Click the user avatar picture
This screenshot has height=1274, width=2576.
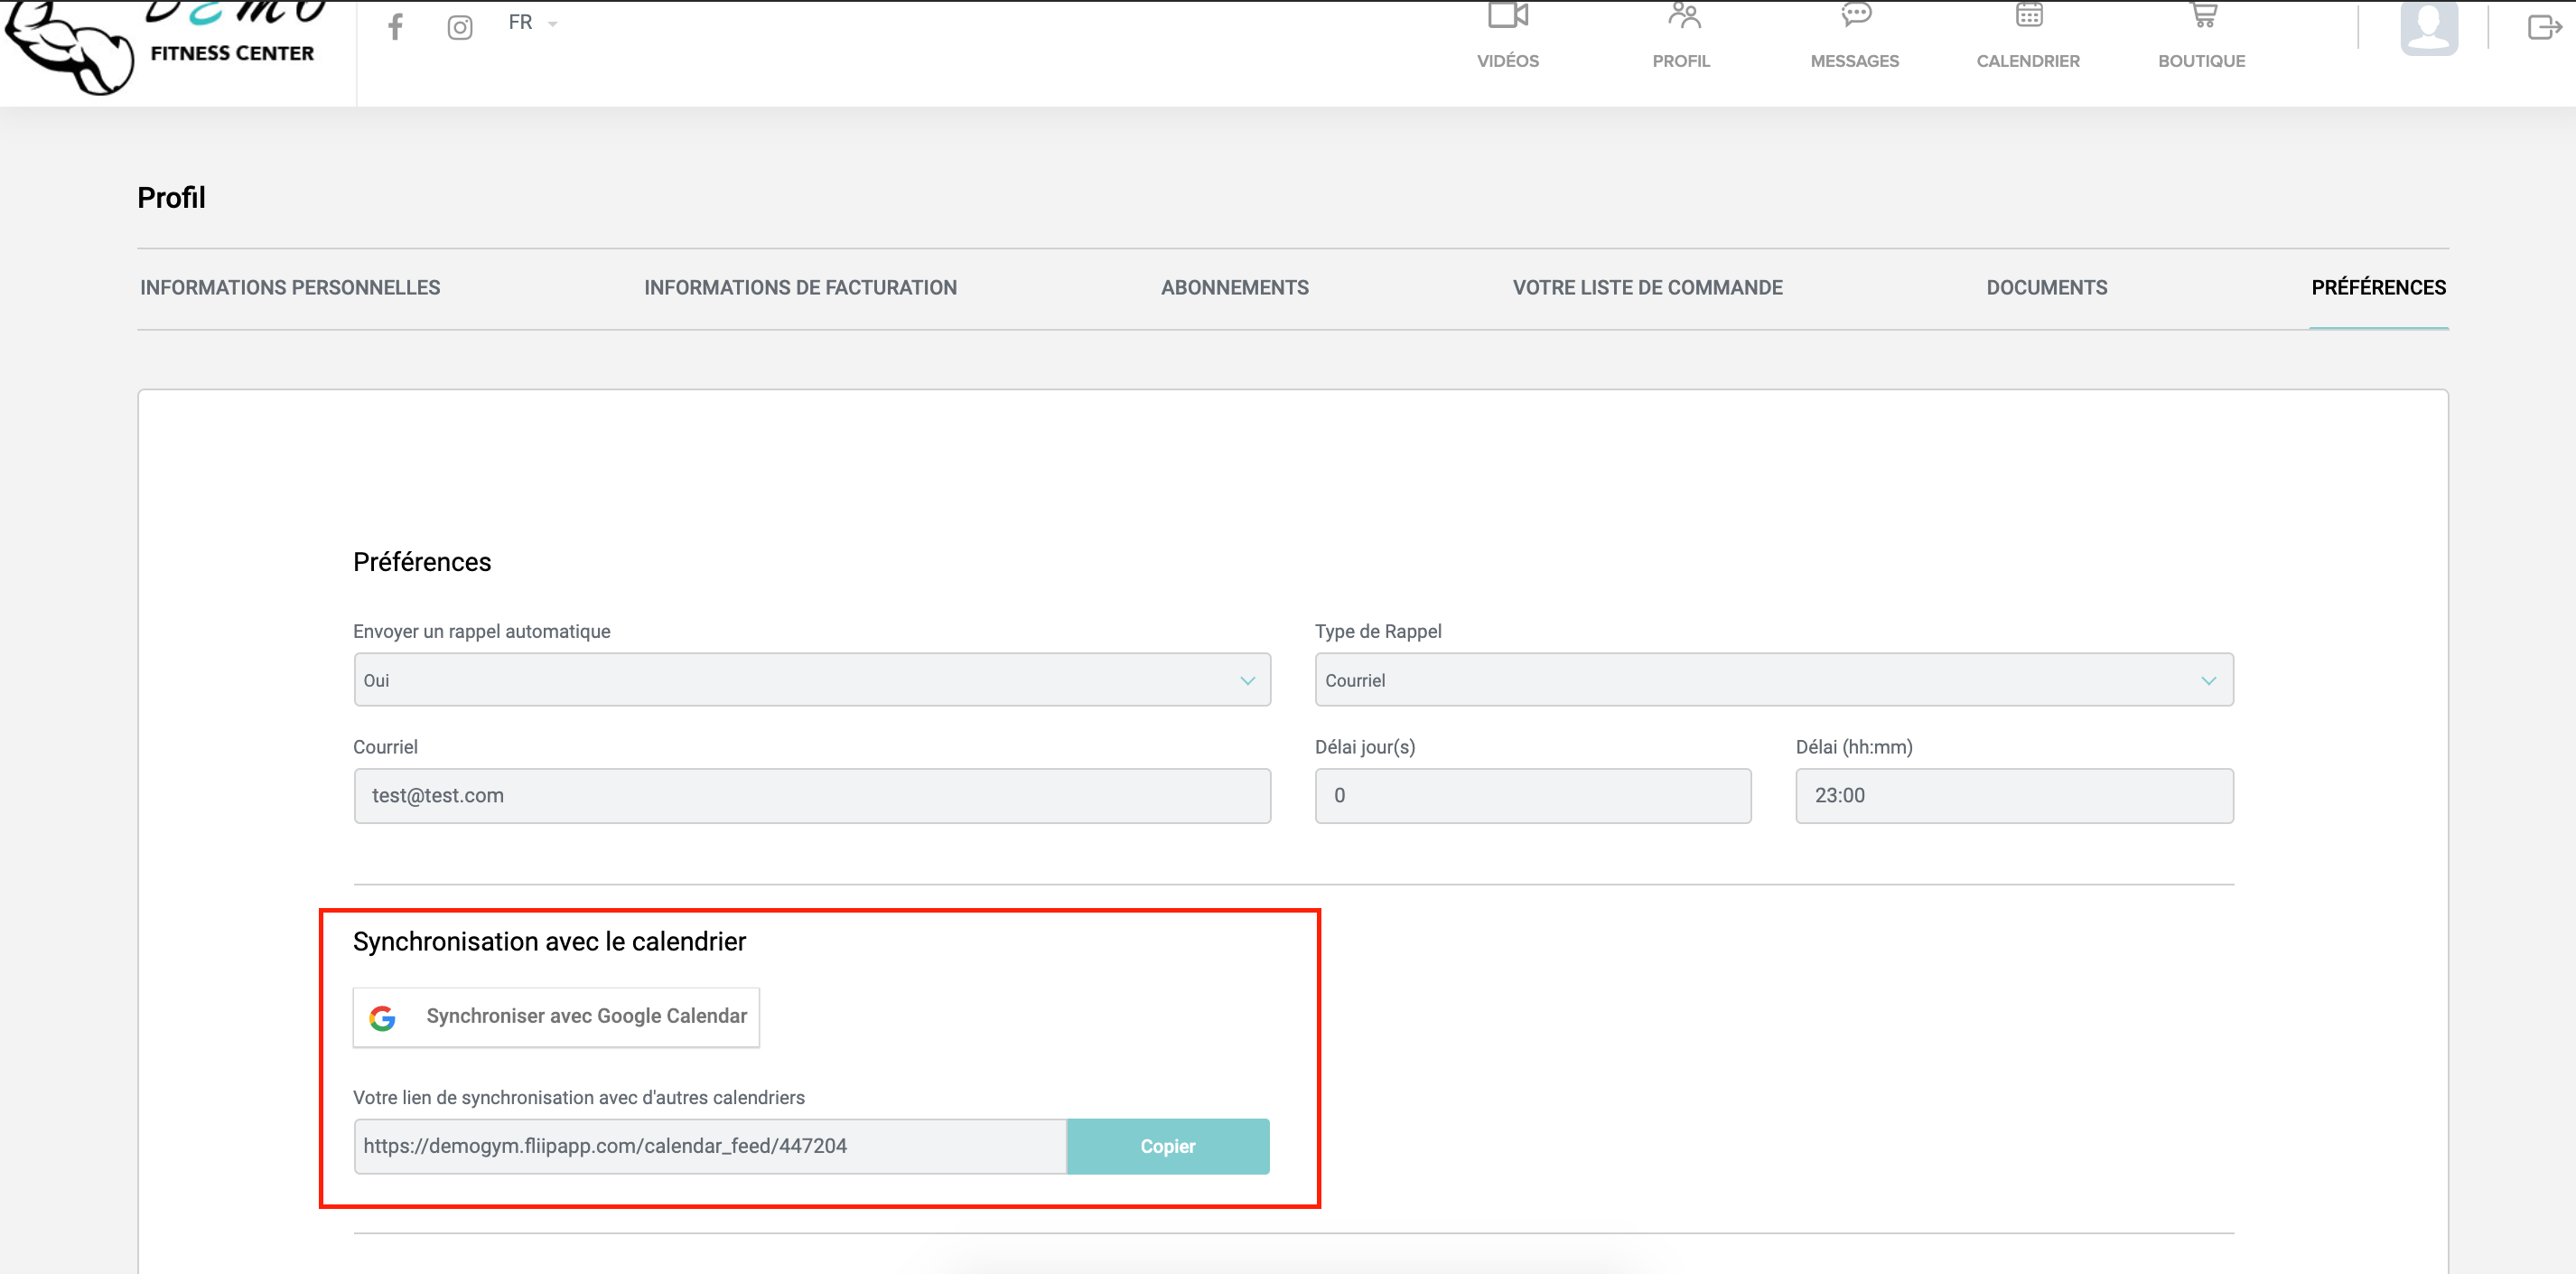click(x=2428, y=27)
